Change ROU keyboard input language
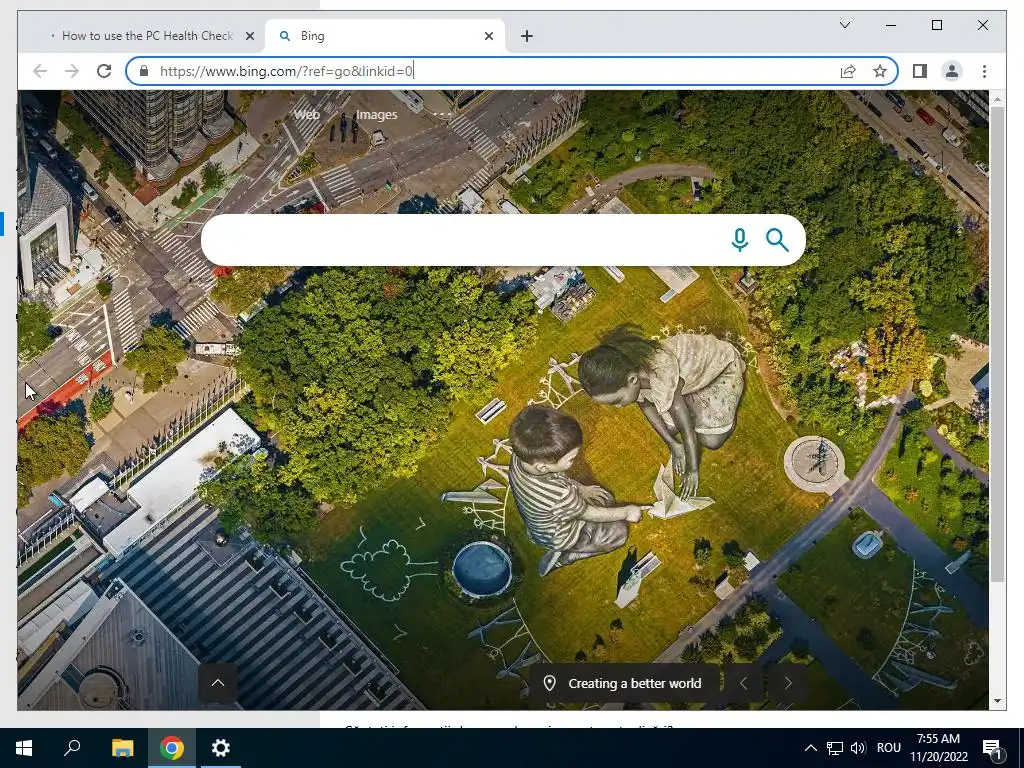The width and height of the screenshot is (1024, 768). point(888,748)
